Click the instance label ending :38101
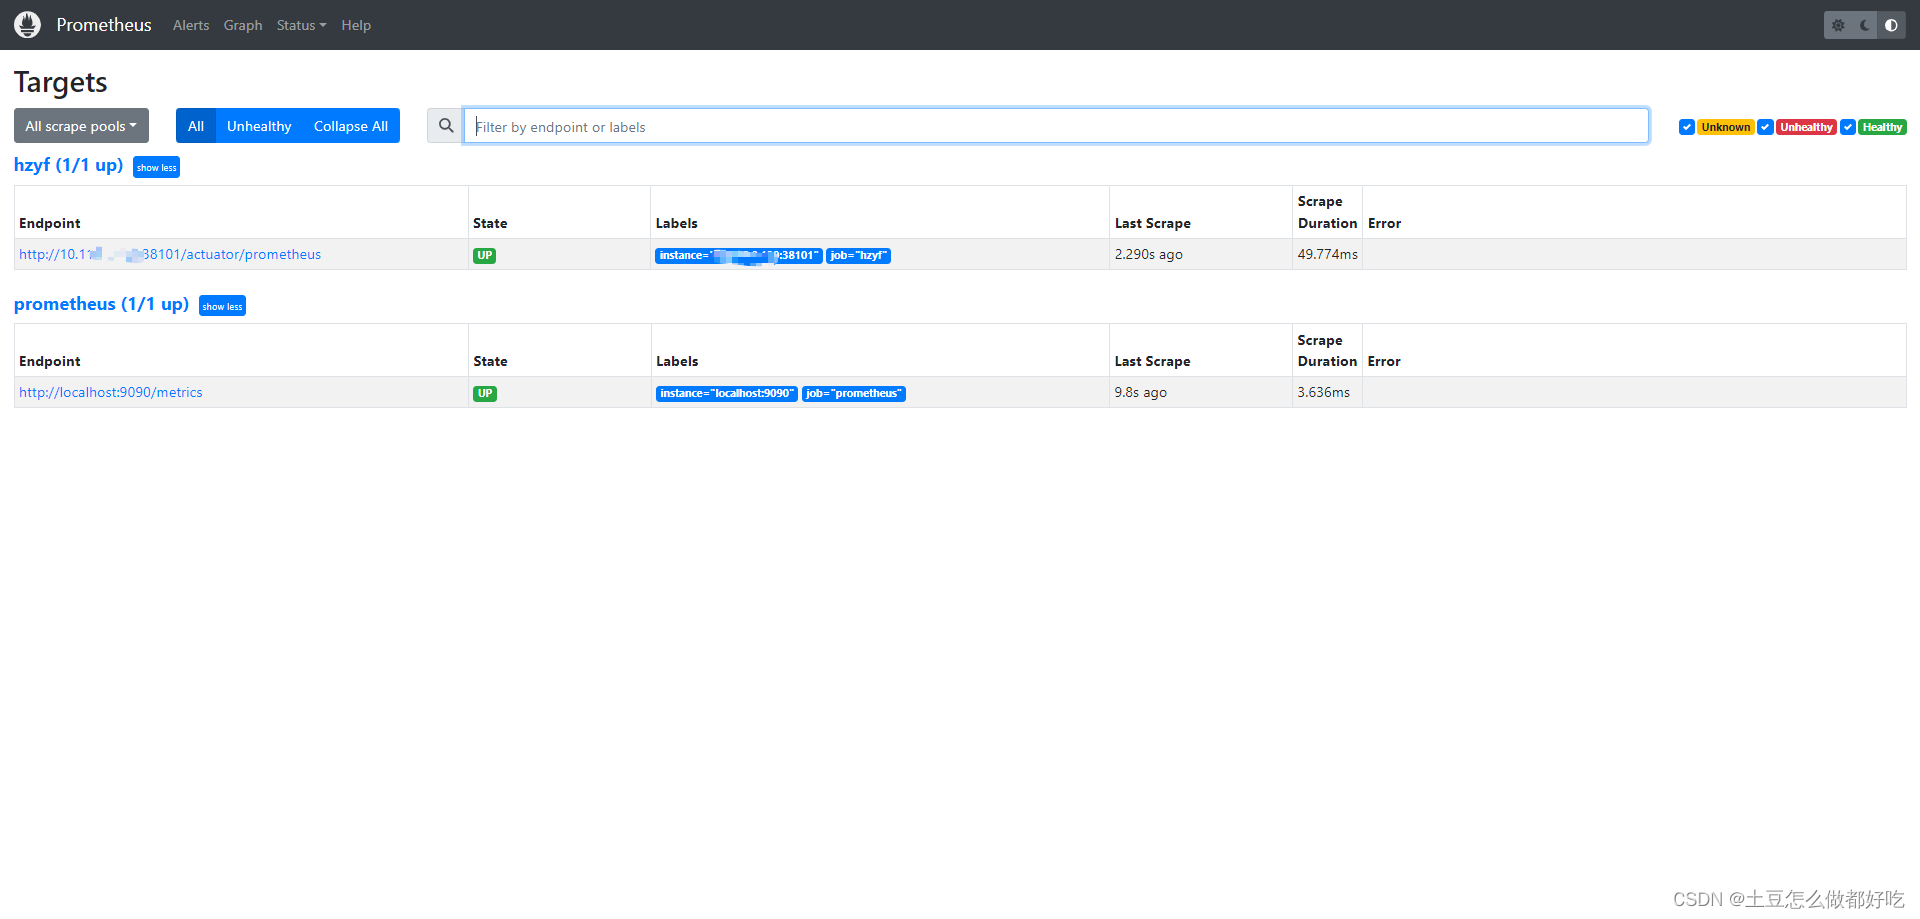 pos(739,255)
